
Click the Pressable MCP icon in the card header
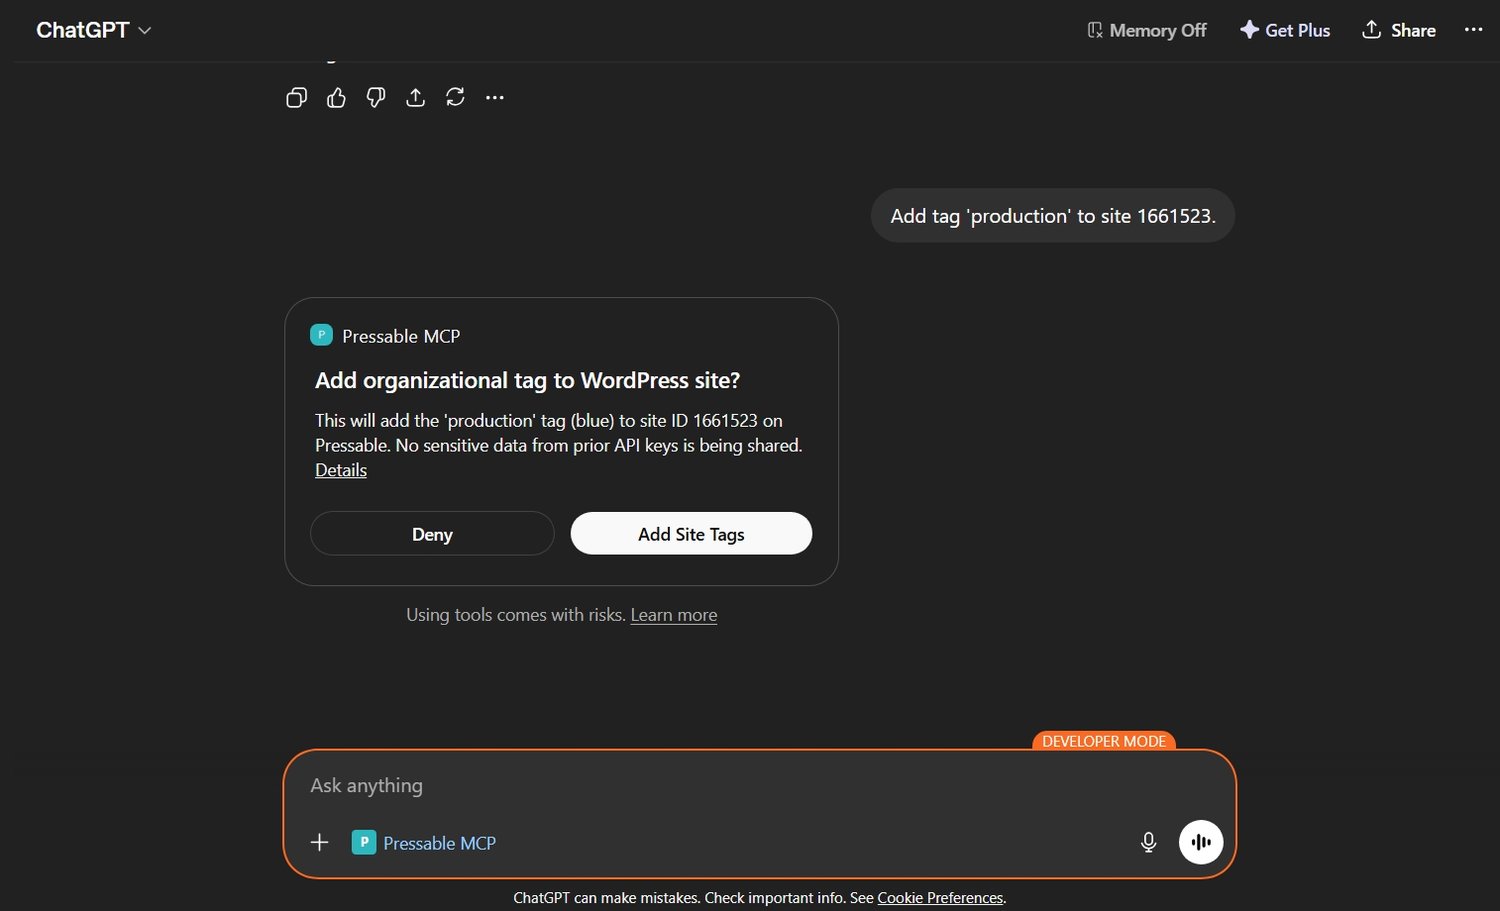[321, 335]
